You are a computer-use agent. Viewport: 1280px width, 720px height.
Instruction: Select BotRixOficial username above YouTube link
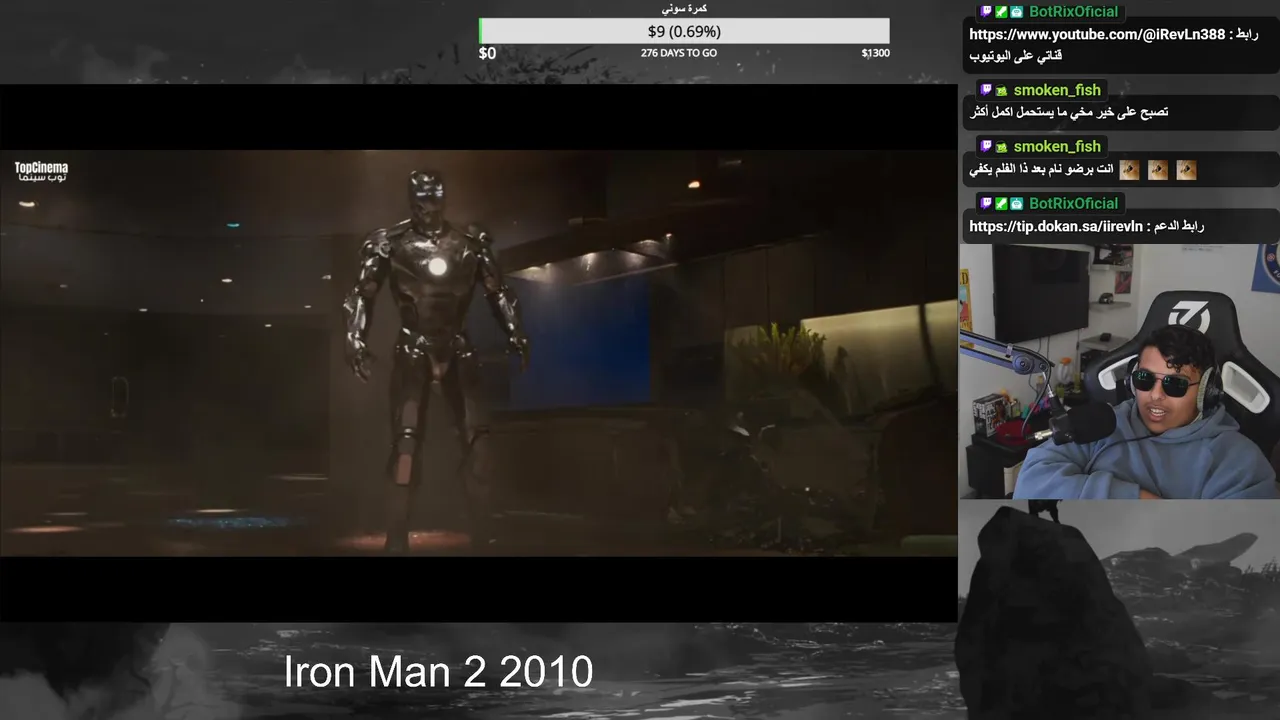point(1073,12)
